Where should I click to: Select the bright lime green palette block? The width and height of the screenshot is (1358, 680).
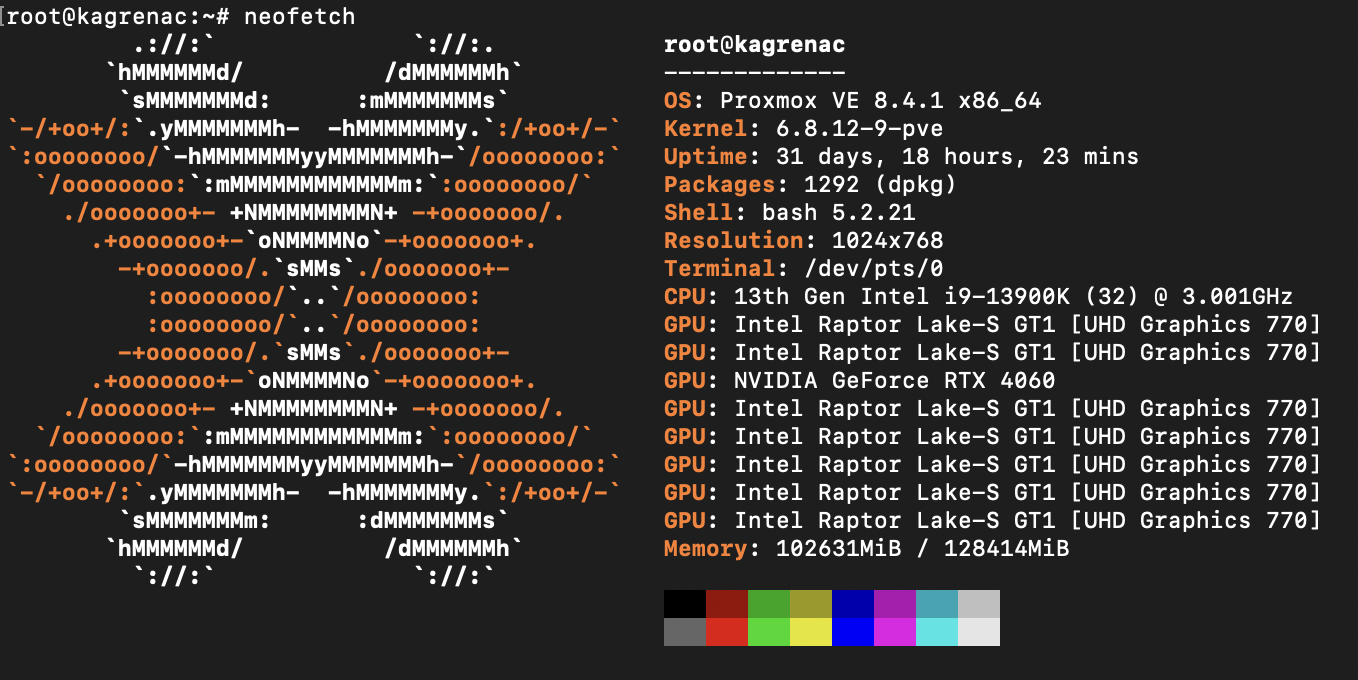(769, 632)
